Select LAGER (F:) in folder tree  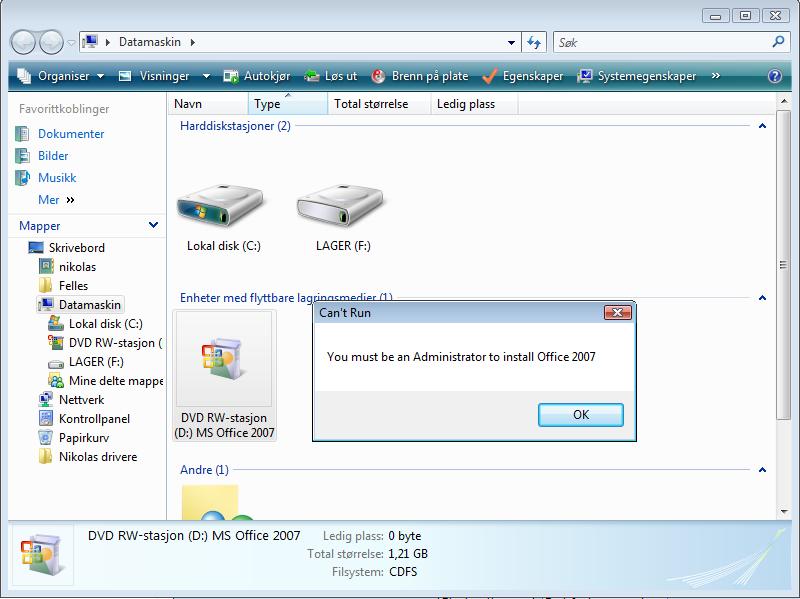96,362
